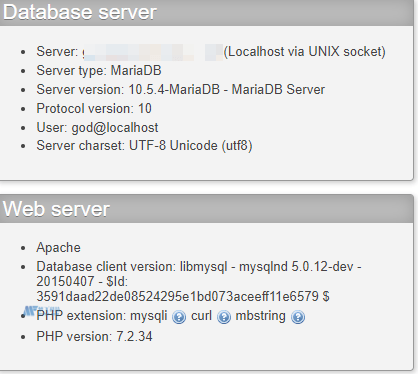Click the help icon next to curl

224,317
